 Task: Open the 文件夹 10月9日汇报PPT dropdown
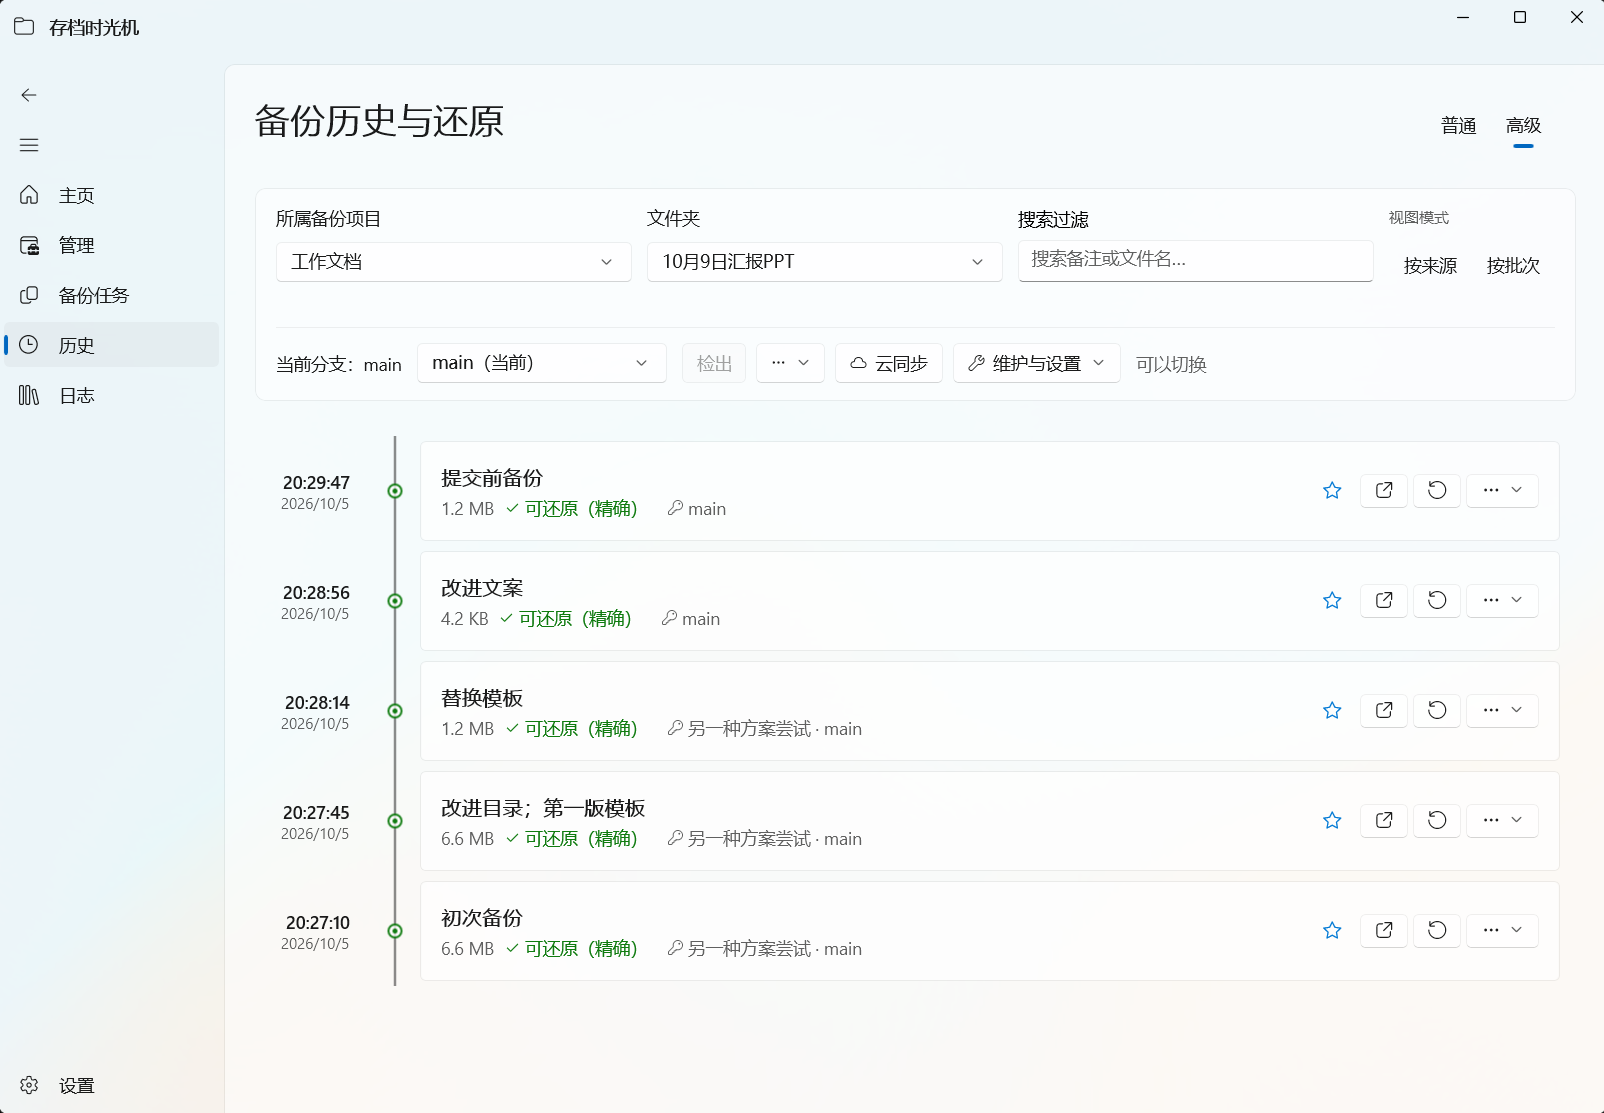pyautogui.click(x=825, y=262)
